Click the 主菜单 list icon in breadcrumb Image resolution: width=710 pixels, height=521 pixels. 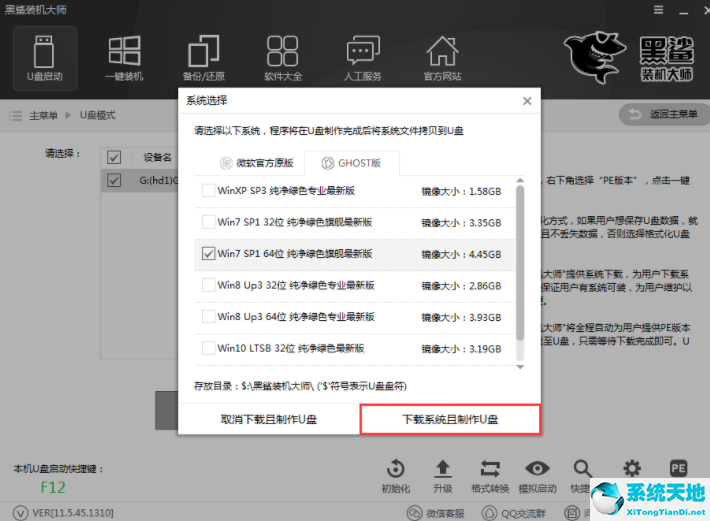pos(15,115)
